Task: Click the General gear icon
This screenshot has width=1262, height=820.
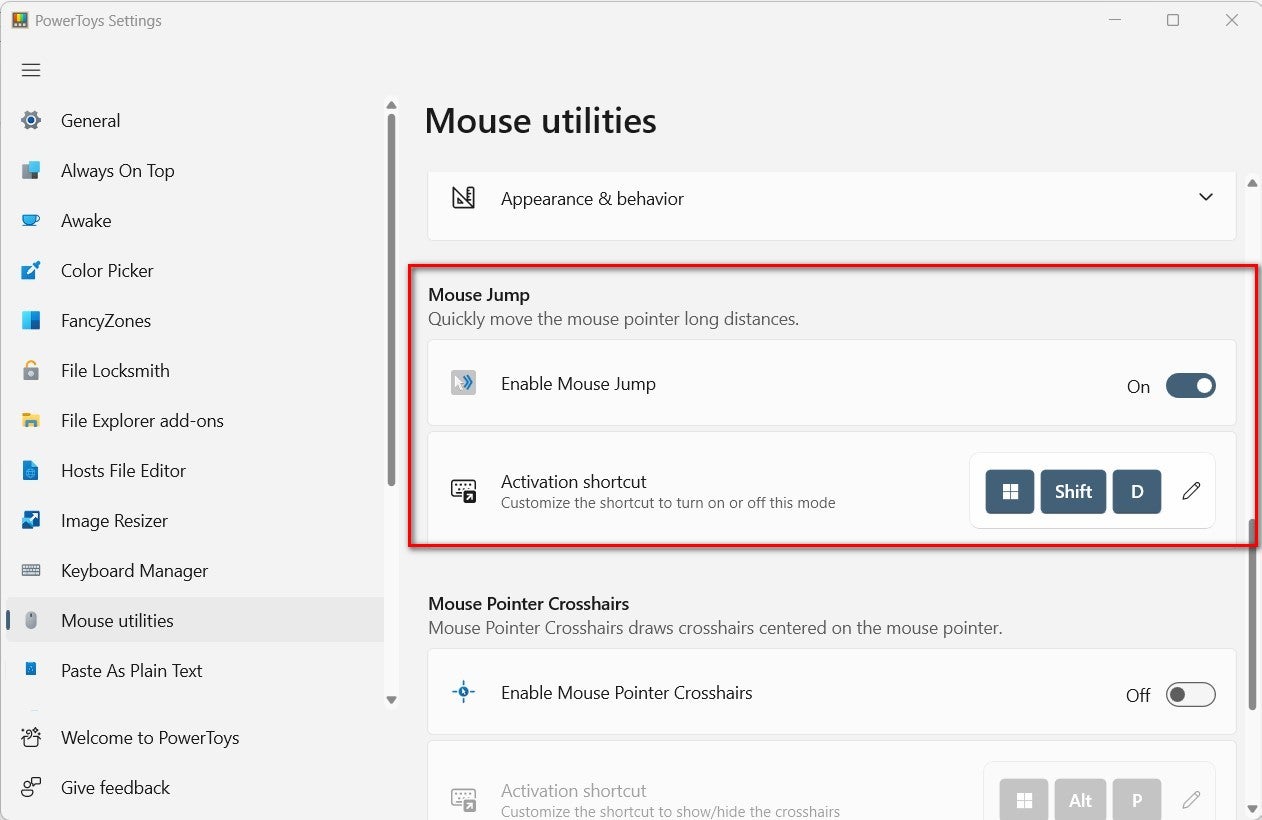Action: 31,120
